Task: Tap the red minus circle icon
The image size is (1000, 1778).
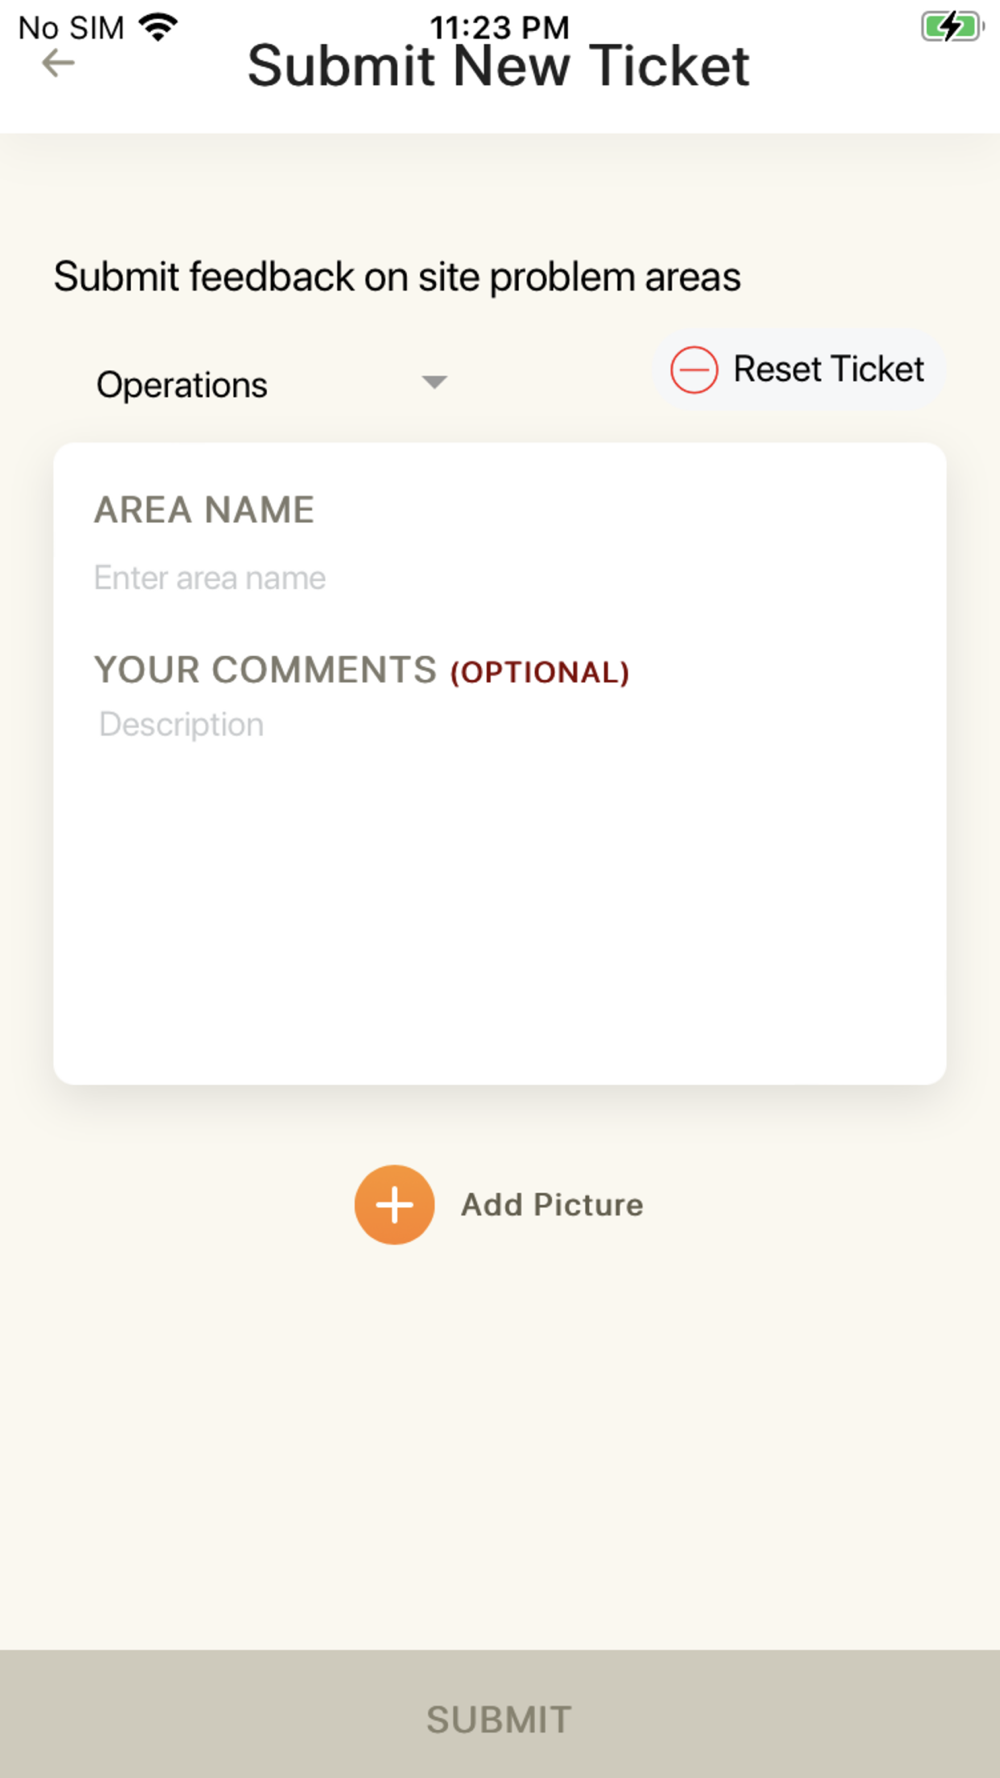Action: (694, 370)
